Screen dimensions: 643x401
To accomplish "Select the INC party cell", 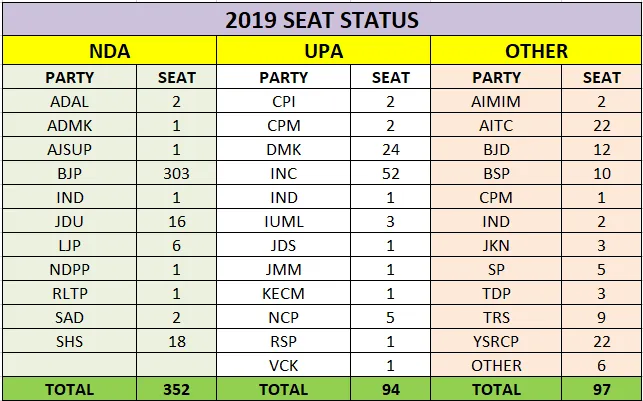I will pyautogui.click(x=283, y=172).
